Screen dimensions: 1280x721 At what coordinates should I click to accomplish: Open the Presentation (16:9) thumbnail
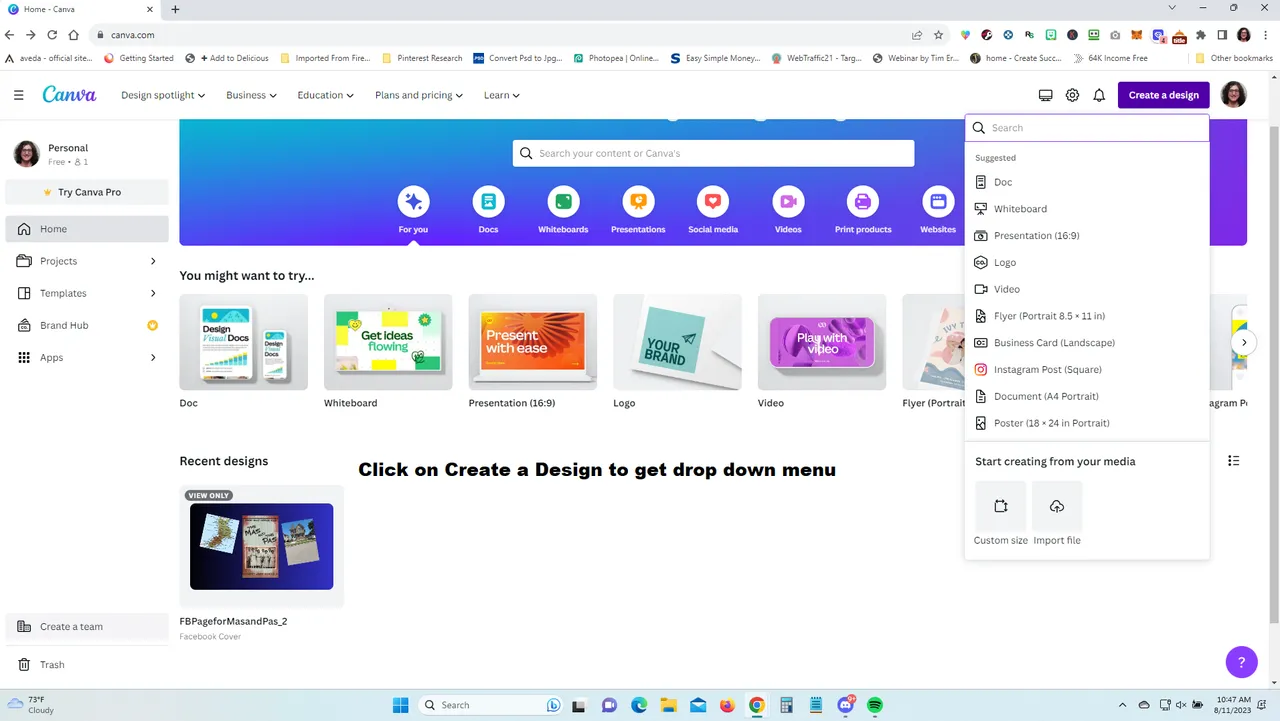[533, 342]
